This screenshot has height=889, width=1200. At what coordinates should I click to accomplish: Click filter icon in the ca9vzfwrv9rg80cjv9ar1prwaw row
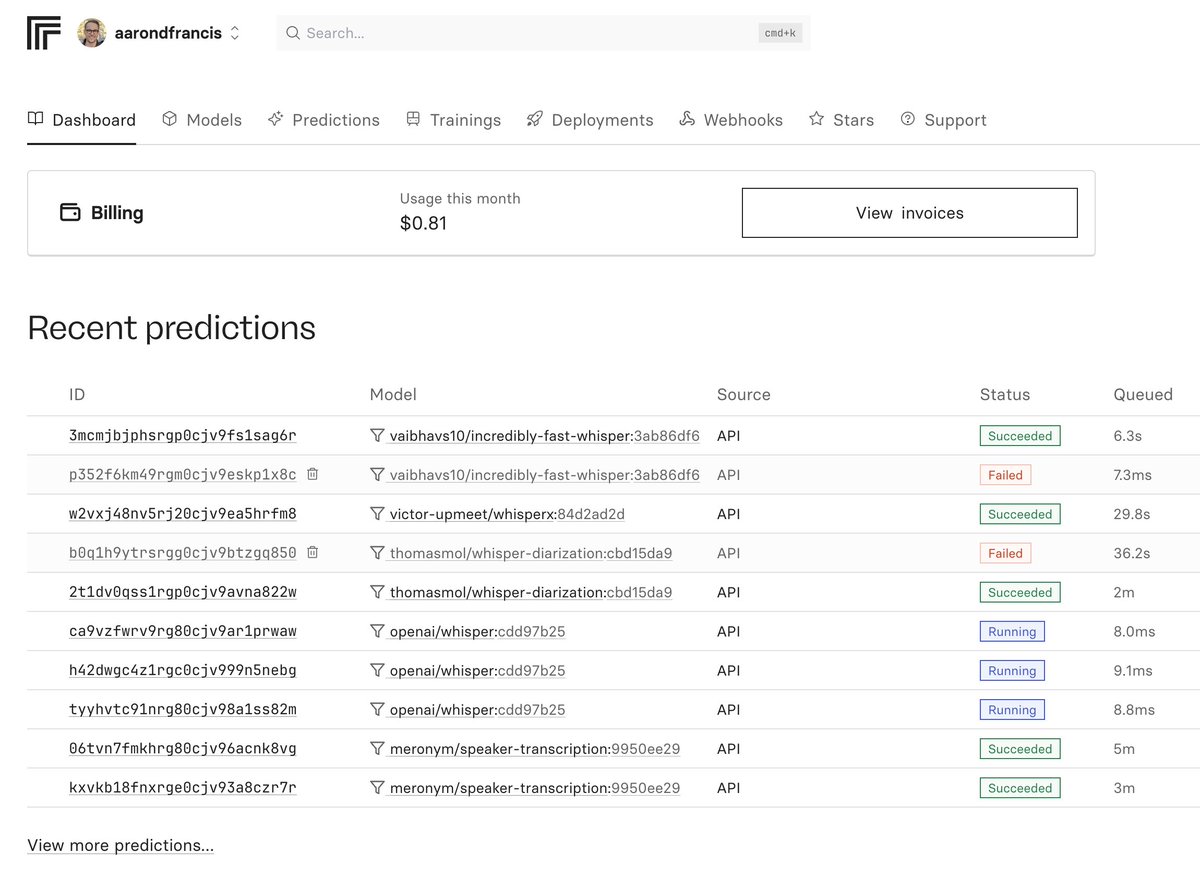[377, 631]
